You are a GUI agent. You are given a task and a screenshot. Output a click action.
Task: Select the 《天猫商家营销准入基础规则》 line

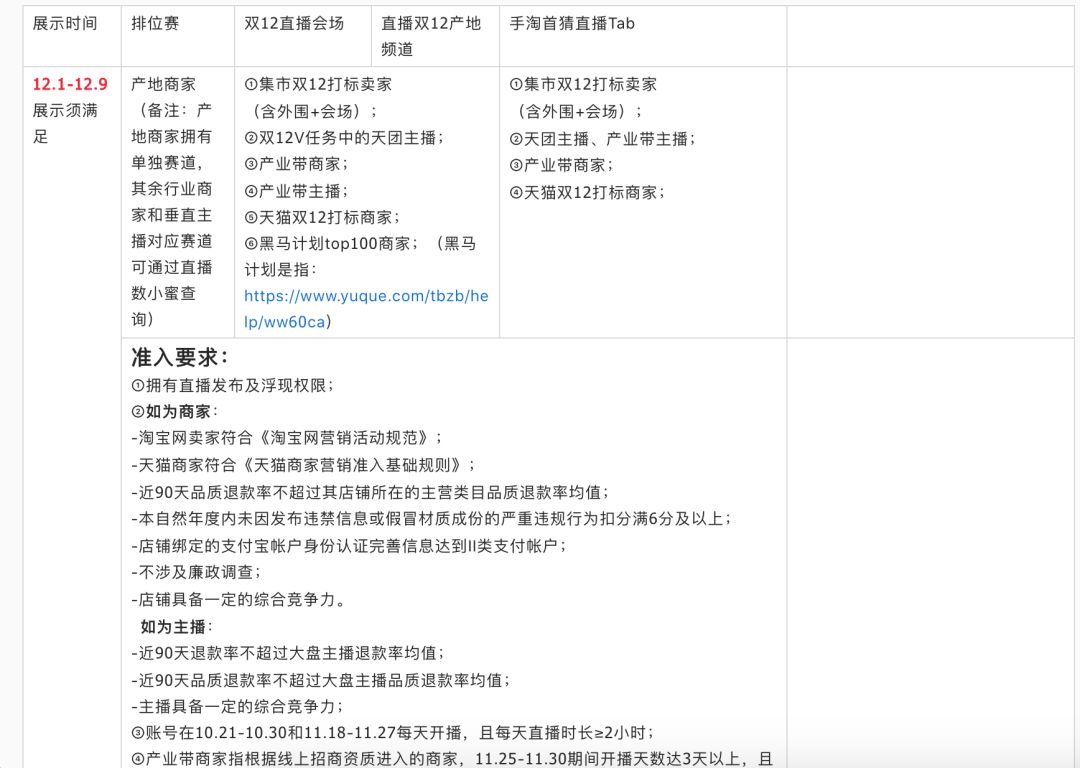click(303, 465)
